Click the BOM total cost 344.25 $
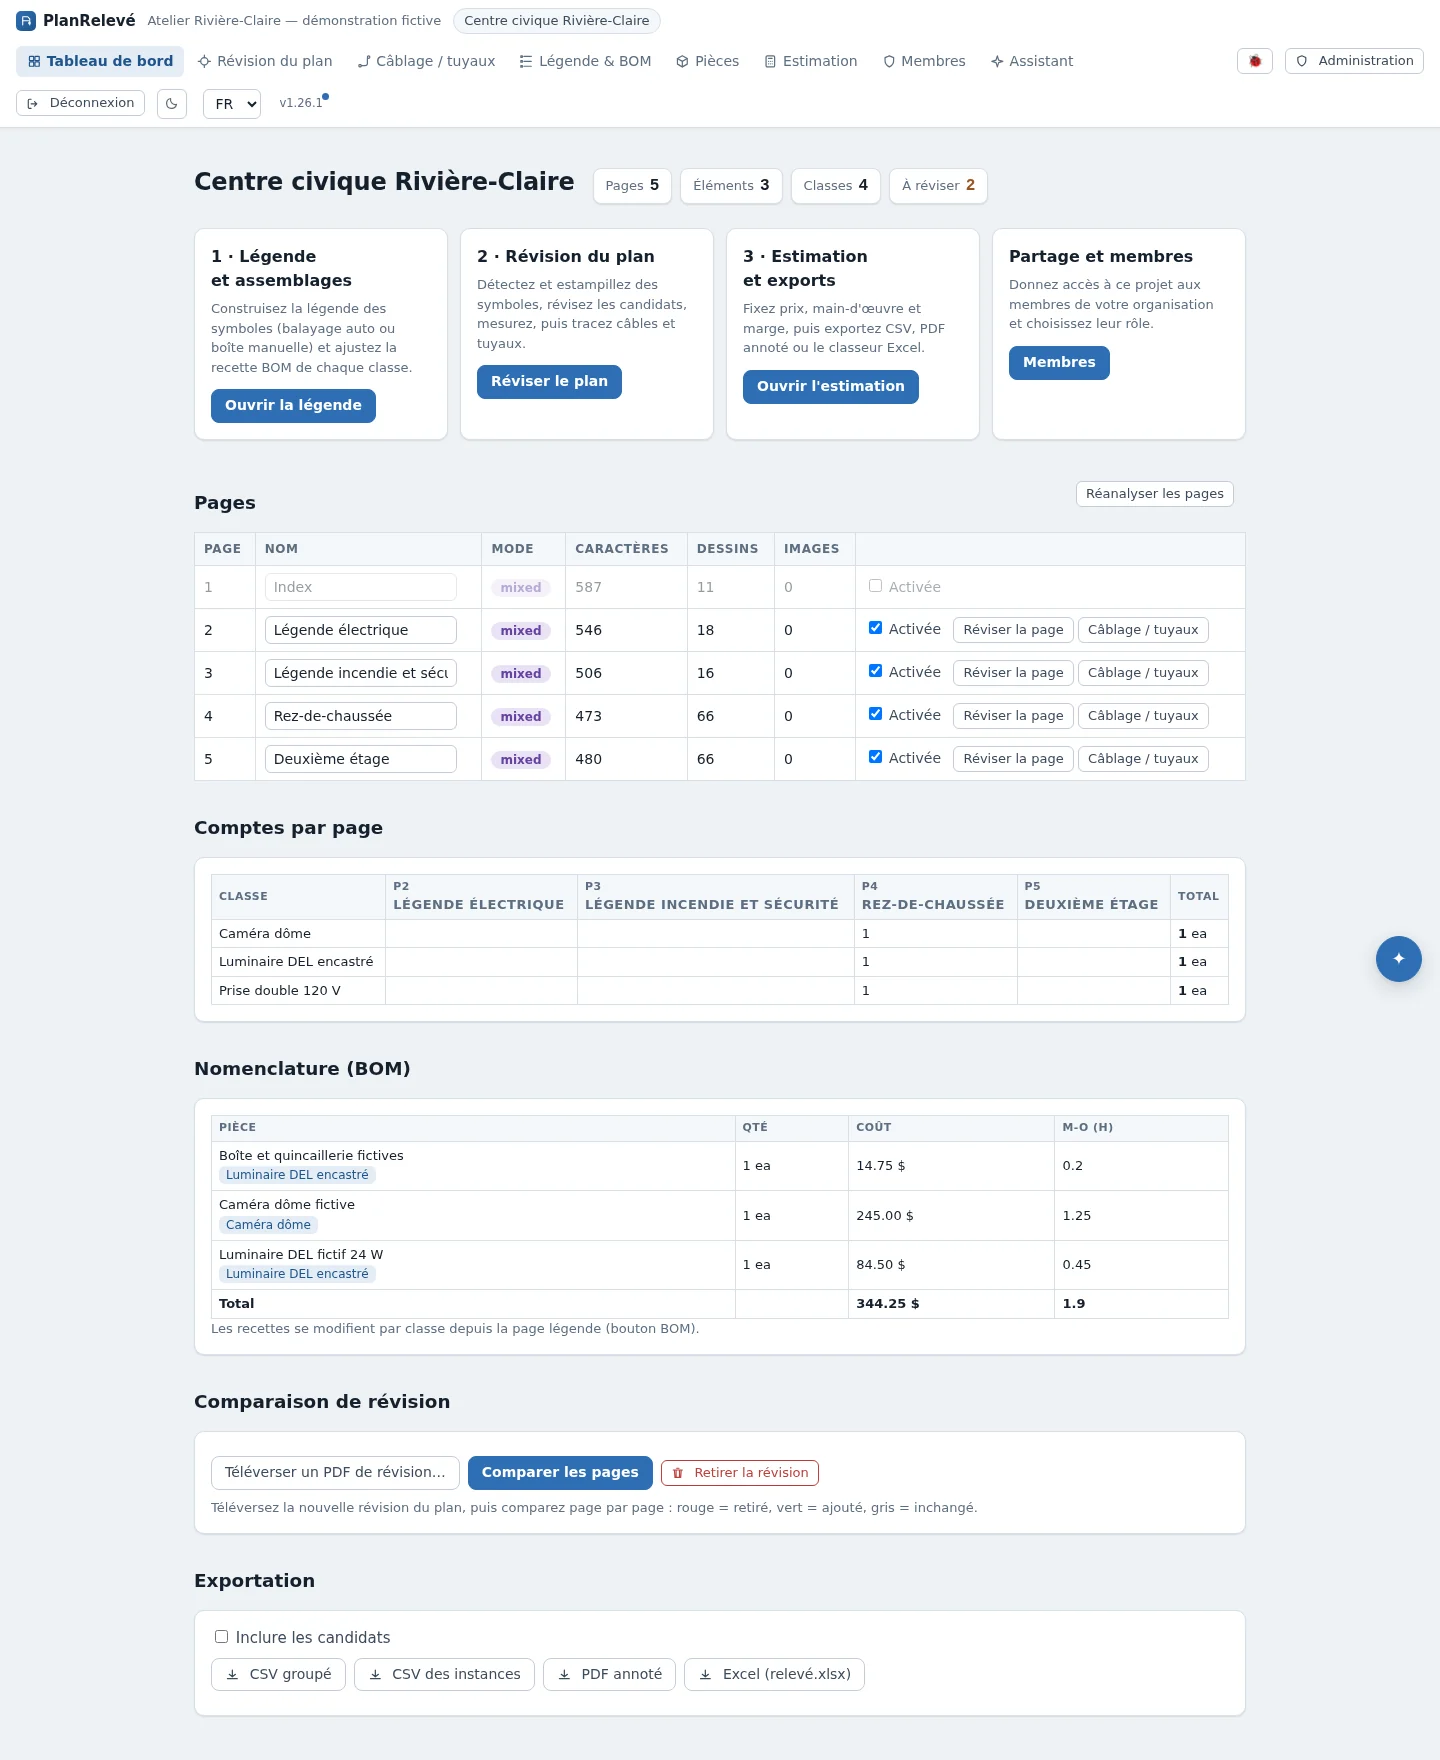This screenshot has width=1440, height=1760. tap(887, 1304)
